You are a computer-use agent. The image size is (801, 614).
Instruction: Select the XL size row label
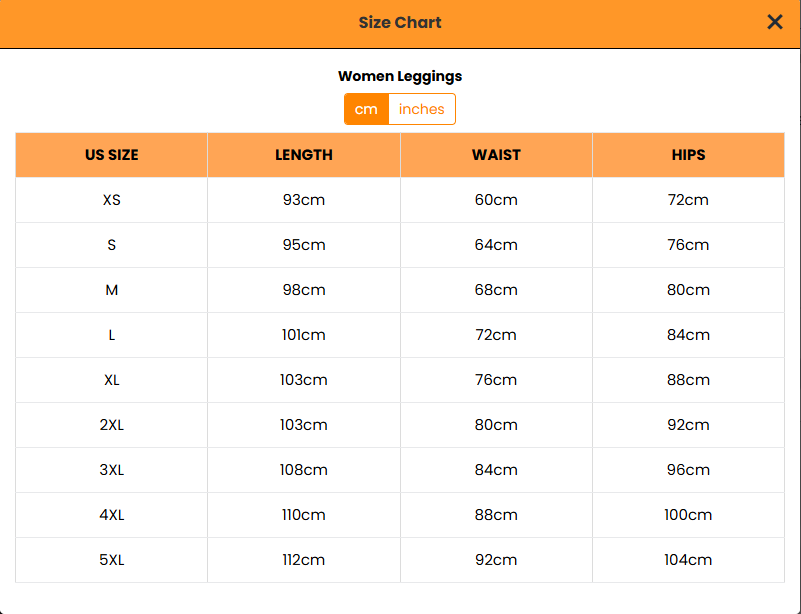(112, 380)
